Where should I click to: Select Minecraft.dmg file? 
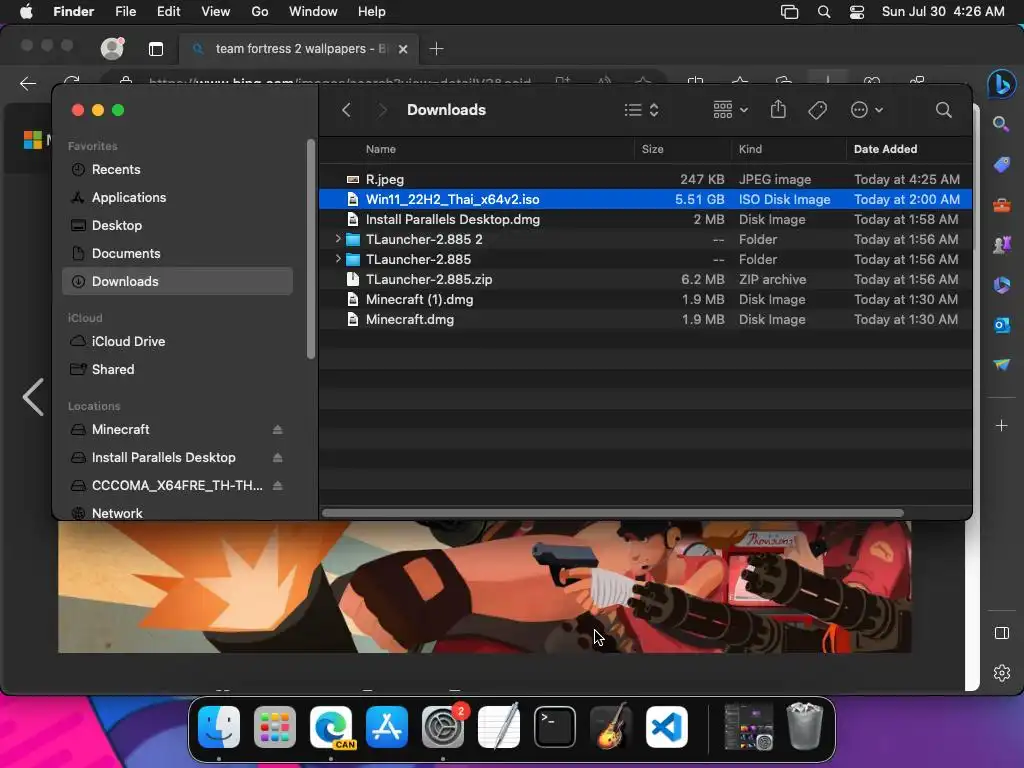click(645, 319)
